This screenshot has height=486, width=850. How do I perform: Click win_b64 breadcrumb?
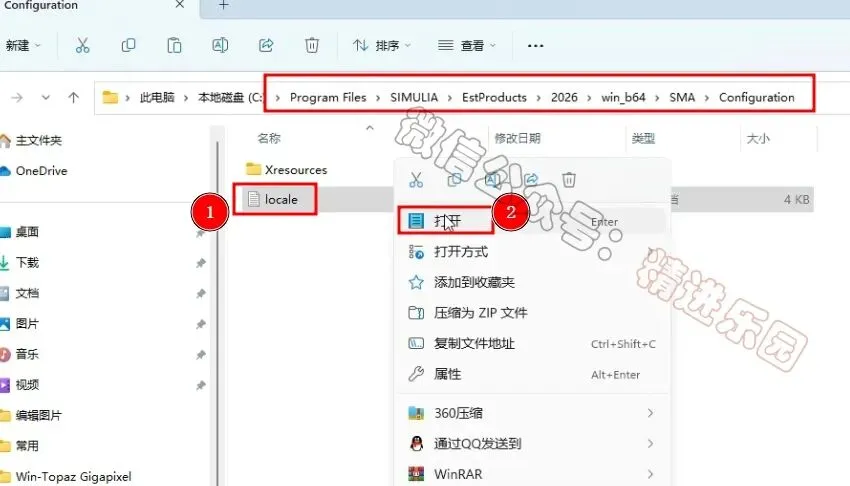(623, 98)
